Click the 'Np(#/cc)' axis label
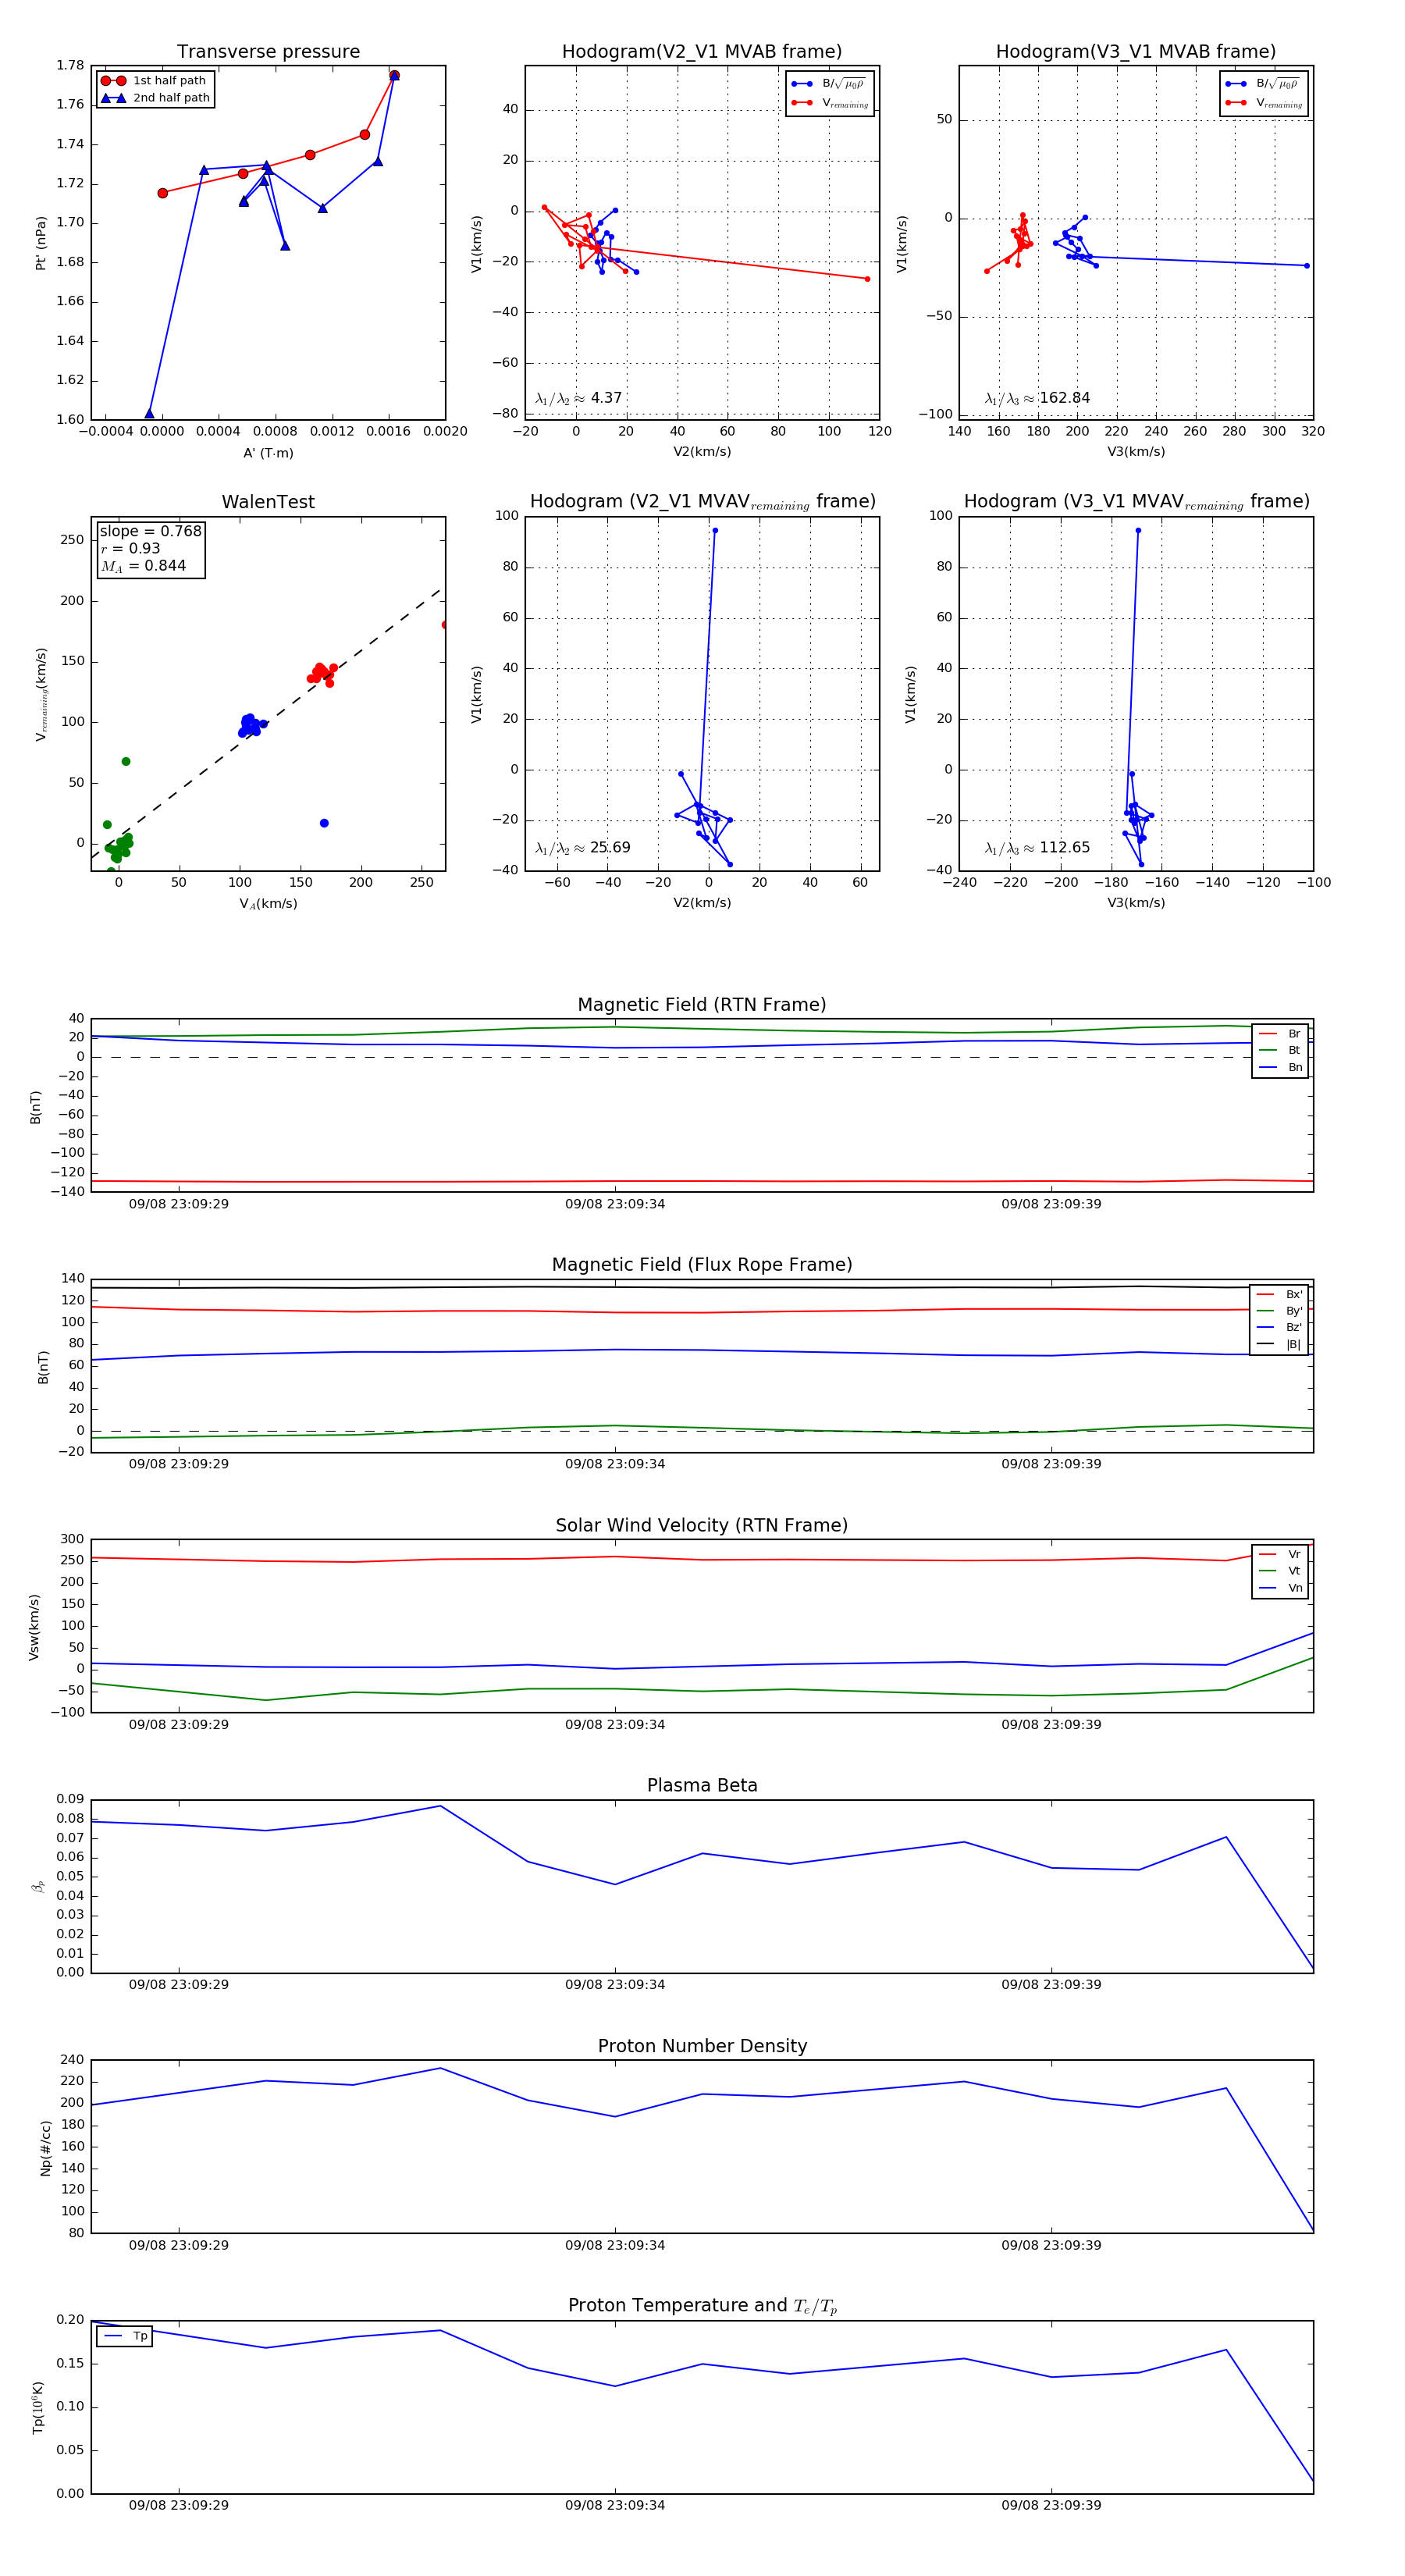 pyautogui.click(x=45, y=2148)
